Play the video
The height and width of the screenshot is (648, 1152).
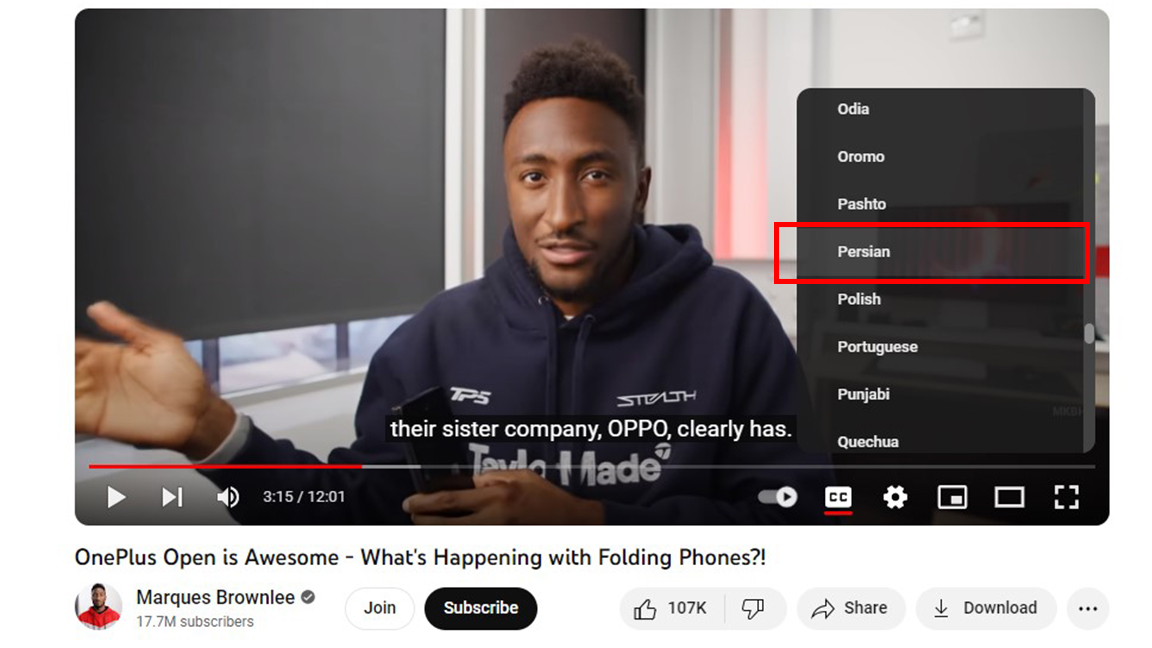coord(116,497)
